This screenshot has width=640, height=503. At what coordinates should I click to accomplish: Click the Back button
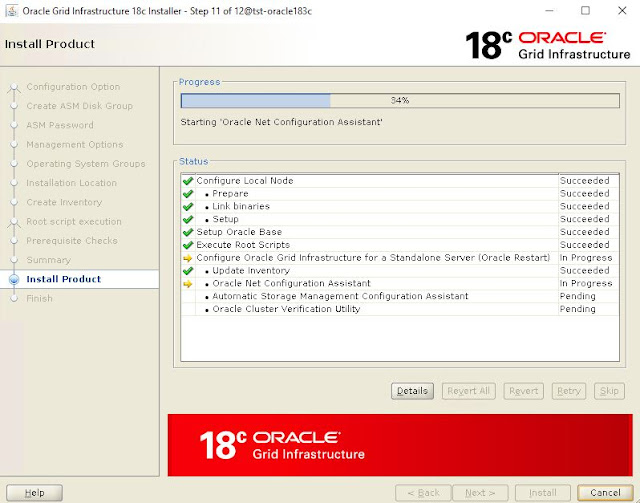423,493
